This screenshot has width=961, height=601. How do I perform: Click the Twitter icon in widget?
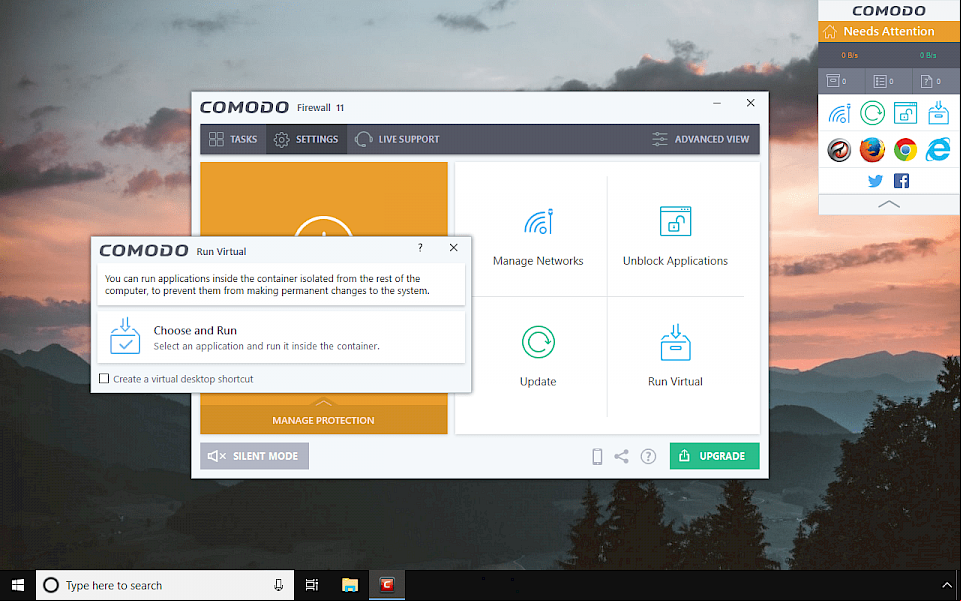click(x=875, y=181)
